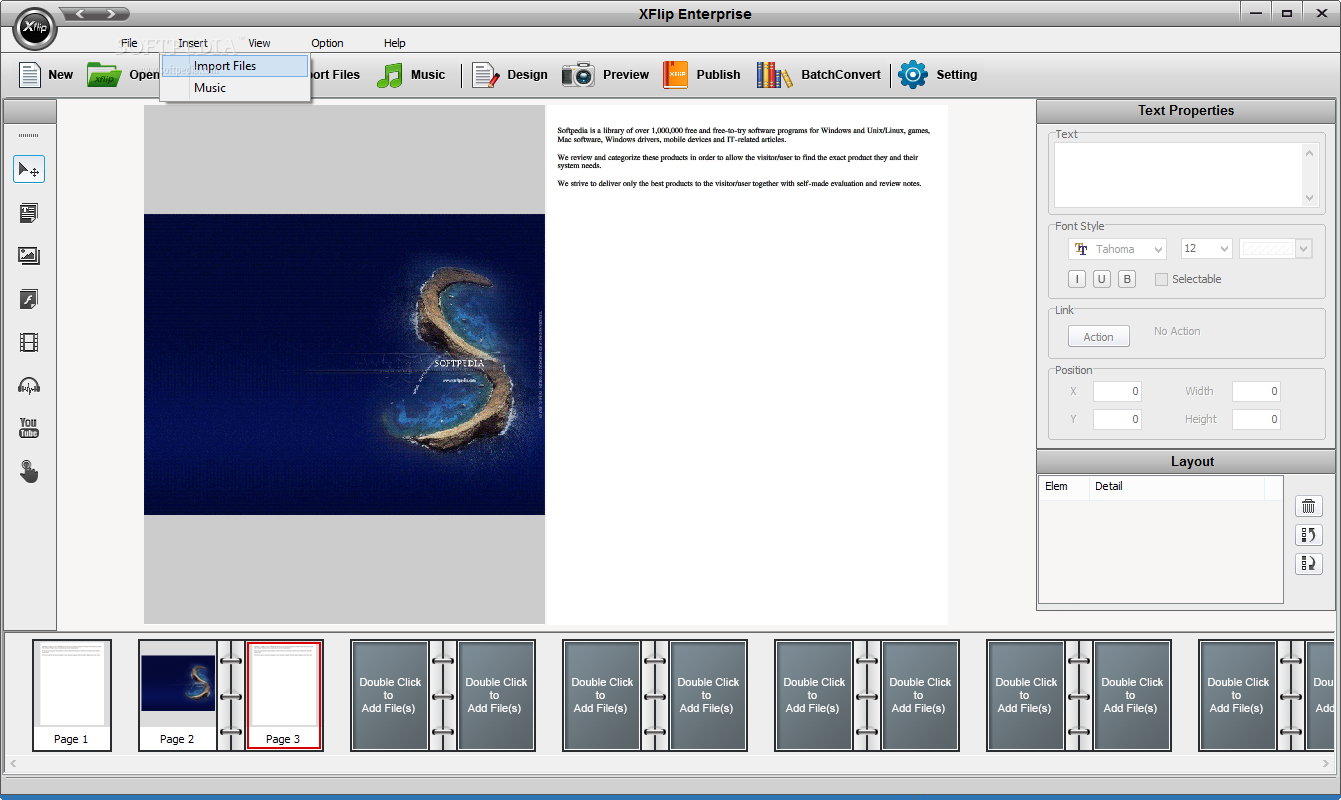
Task: Click the 'No Action' label
Action: point(1177,331)
